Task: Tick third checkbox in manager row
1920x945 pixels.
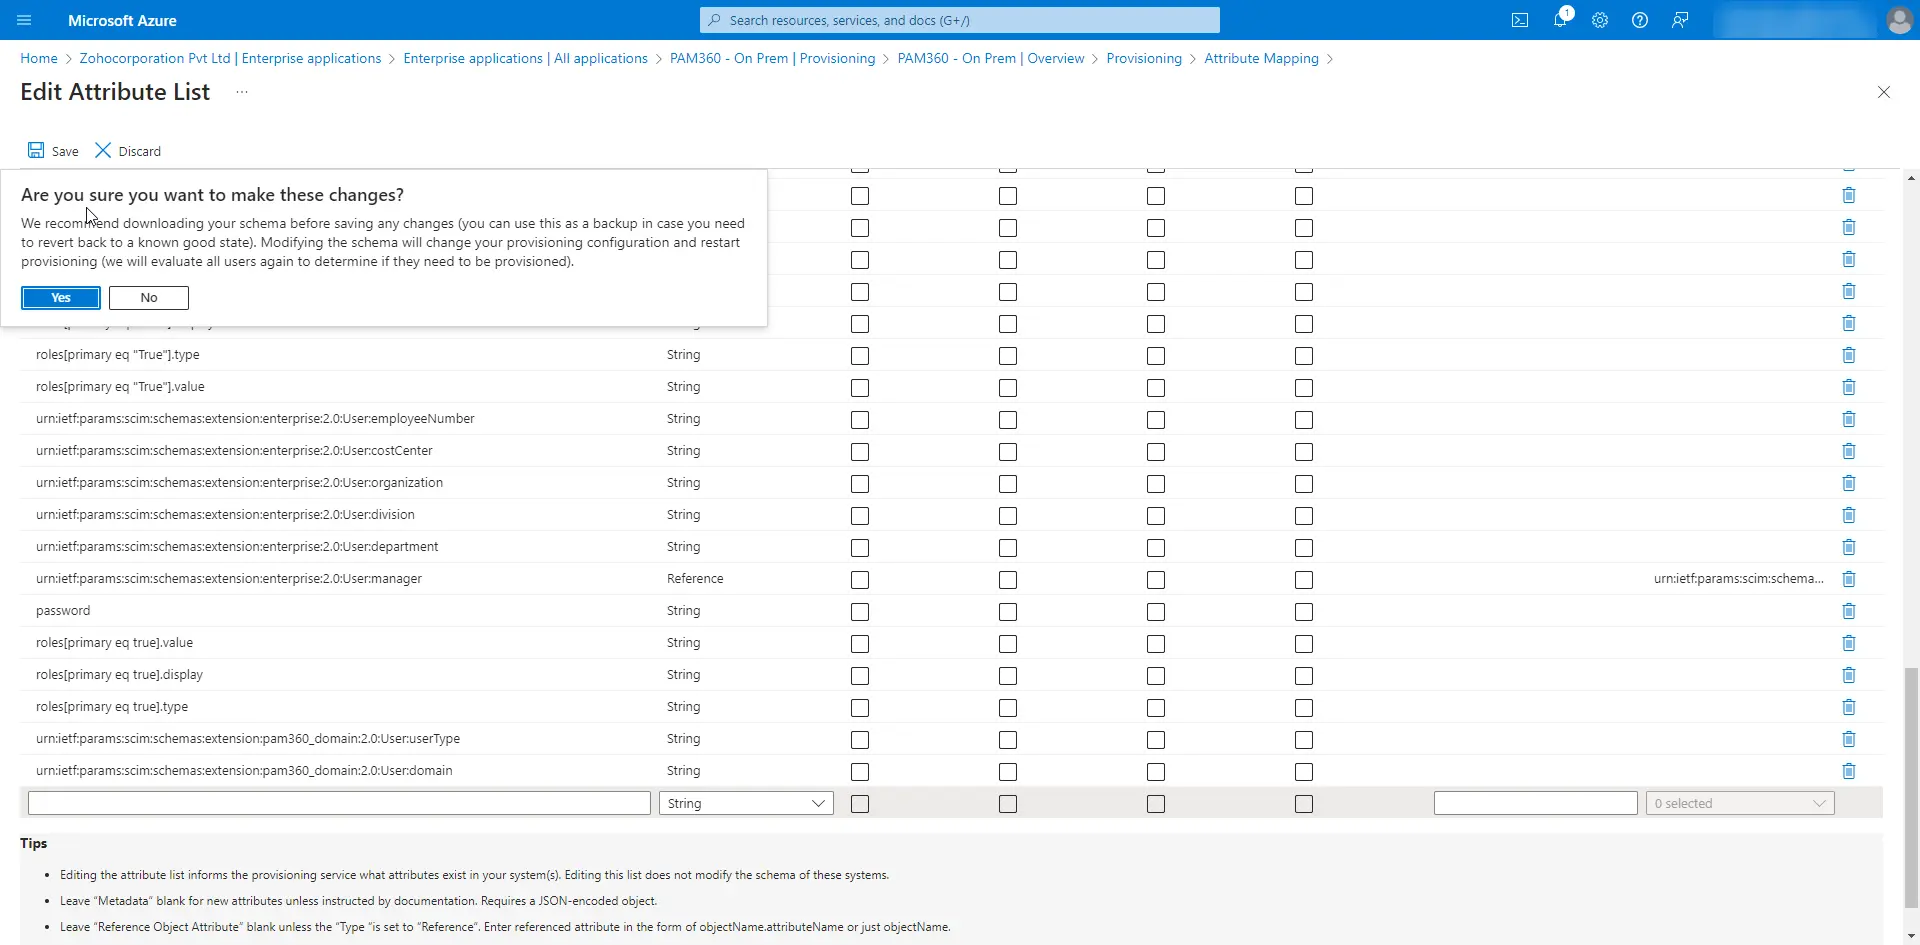Action: 1156,580
